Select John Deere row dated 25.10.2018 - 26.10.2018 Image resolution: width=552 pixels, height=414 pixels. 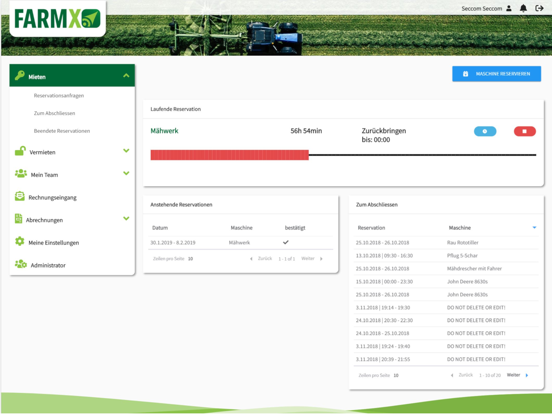click(446, 295)
